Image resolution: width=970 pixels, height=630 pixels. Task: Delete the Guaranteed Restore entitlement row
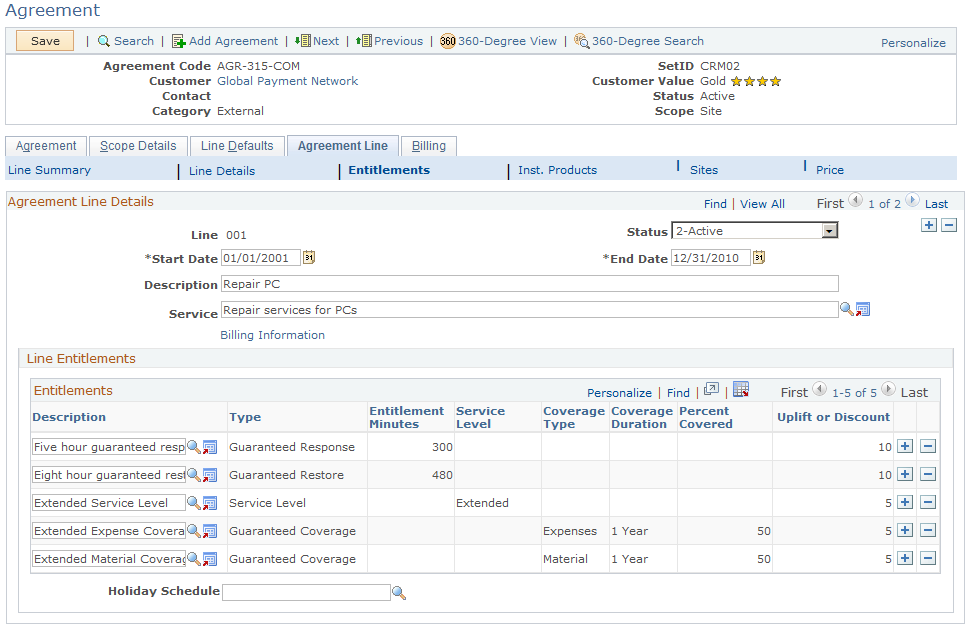(928, 474)
